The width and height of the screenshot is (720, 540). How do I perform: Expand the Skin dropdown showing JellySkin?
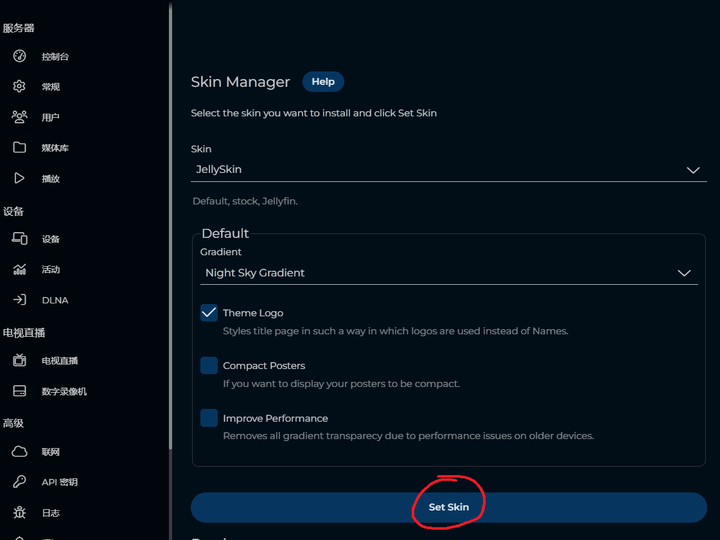pyautogui.click(x=449, y=169)
